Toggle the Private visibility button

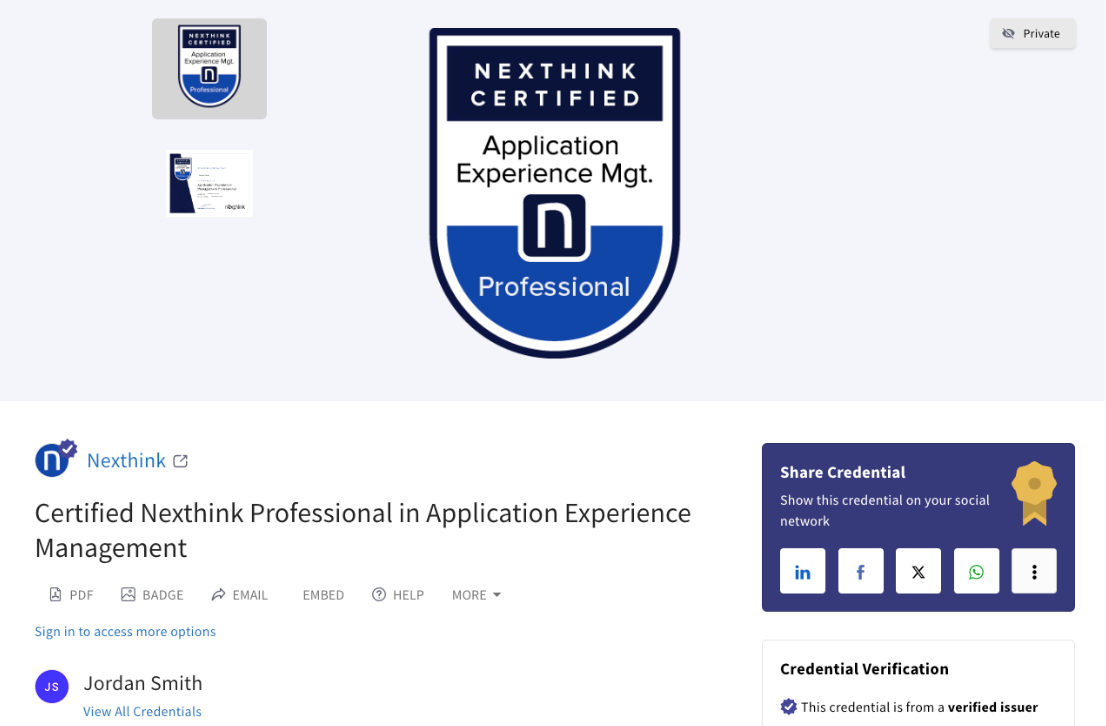pyautogui.click(x=1032, y=34)
